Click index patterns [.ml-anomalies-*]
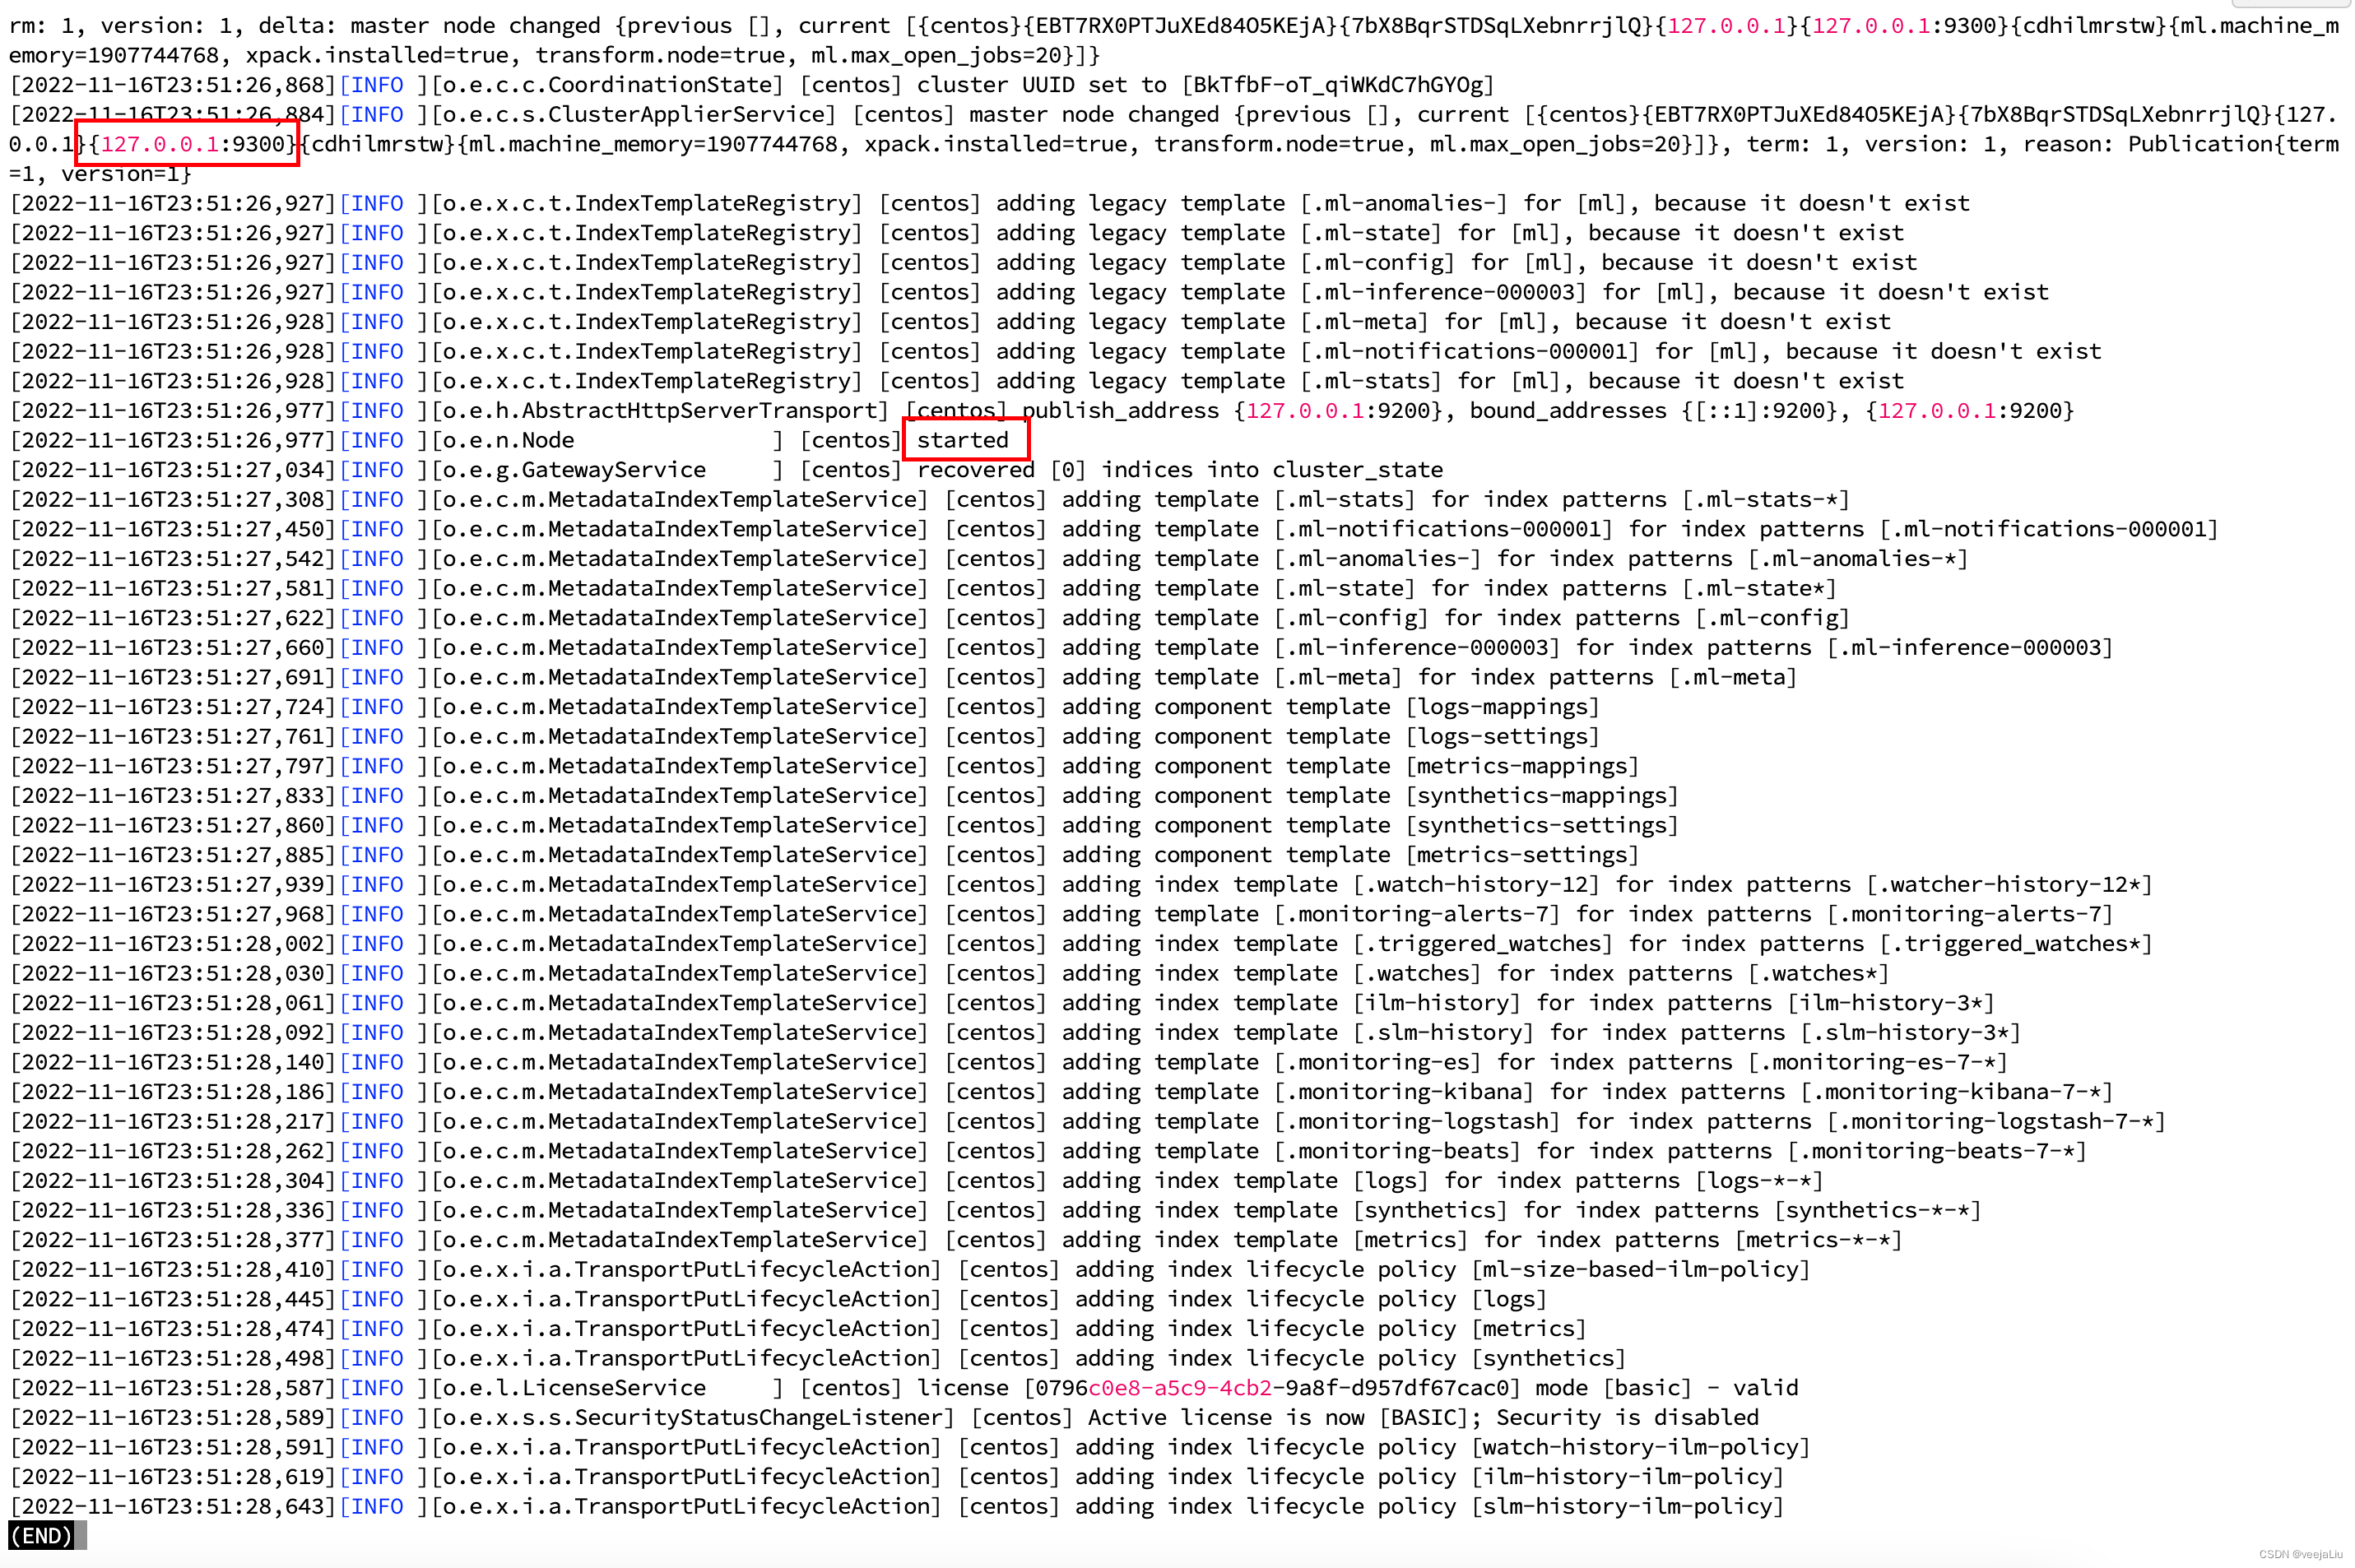 click(x=1858, y=559)
